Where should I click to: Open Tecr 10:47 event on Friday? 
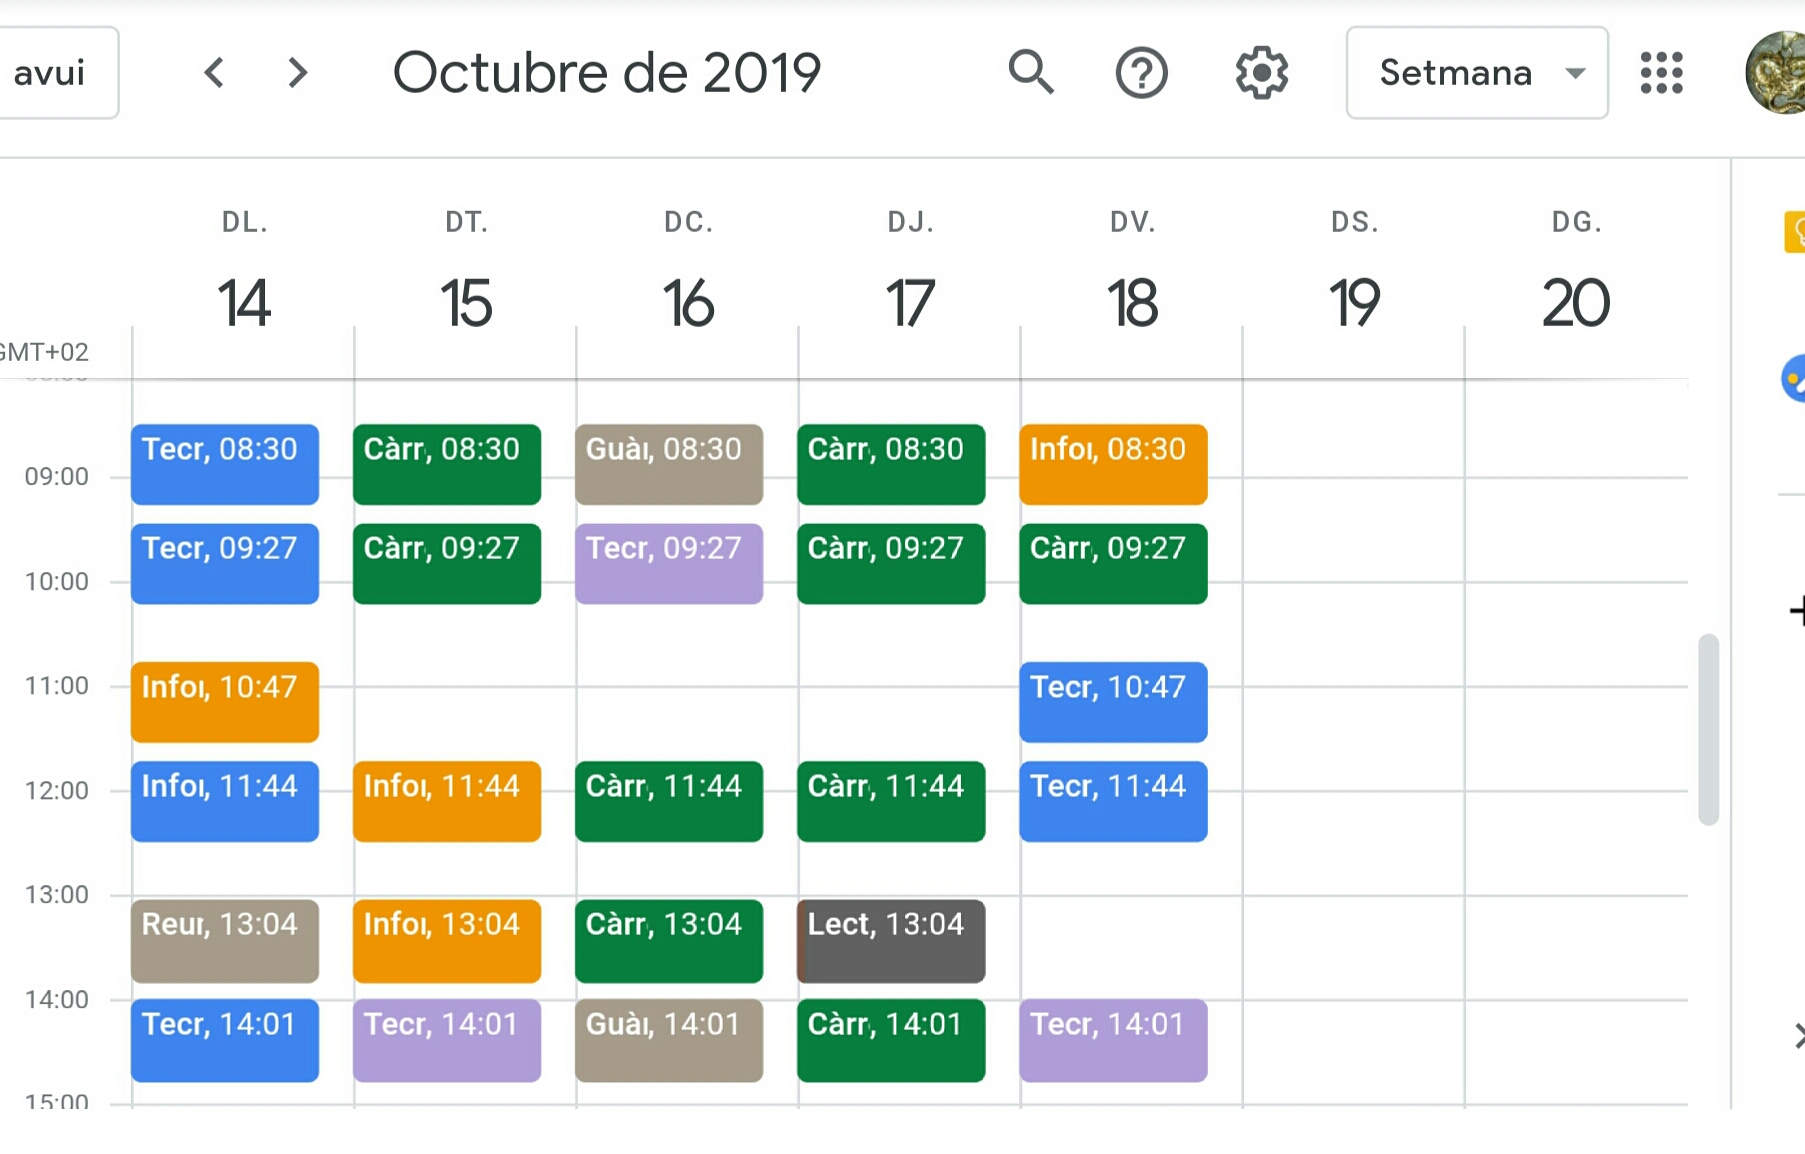pos(1113,701)
